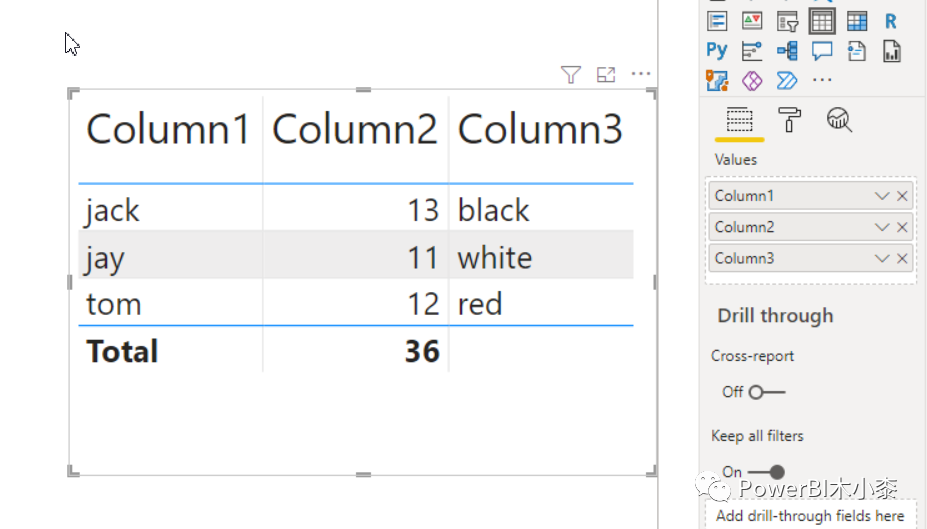This screenshot has height=529, width=927.
Task: Open more options ellipsis on table visual
Action: point(641,74)
